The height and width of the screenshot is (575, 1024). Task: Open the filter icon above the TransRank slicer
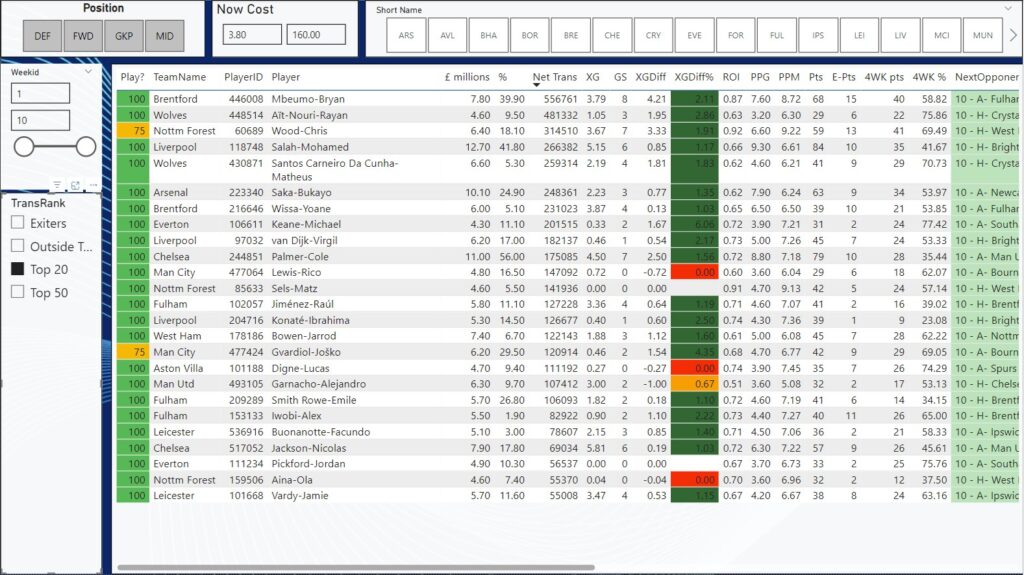57,185
